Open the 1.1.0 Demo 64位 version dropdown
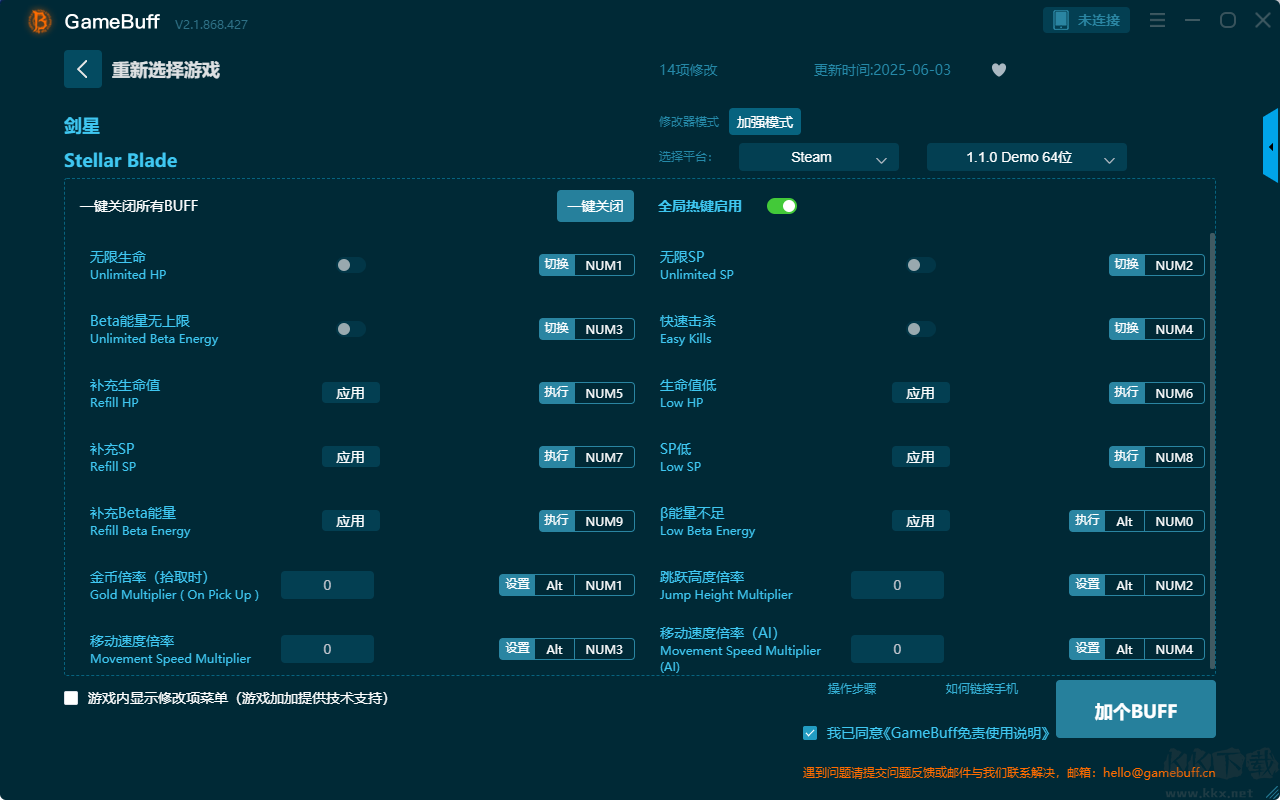This screenshot has width=1280, height=800. [x=1026, y=157]
